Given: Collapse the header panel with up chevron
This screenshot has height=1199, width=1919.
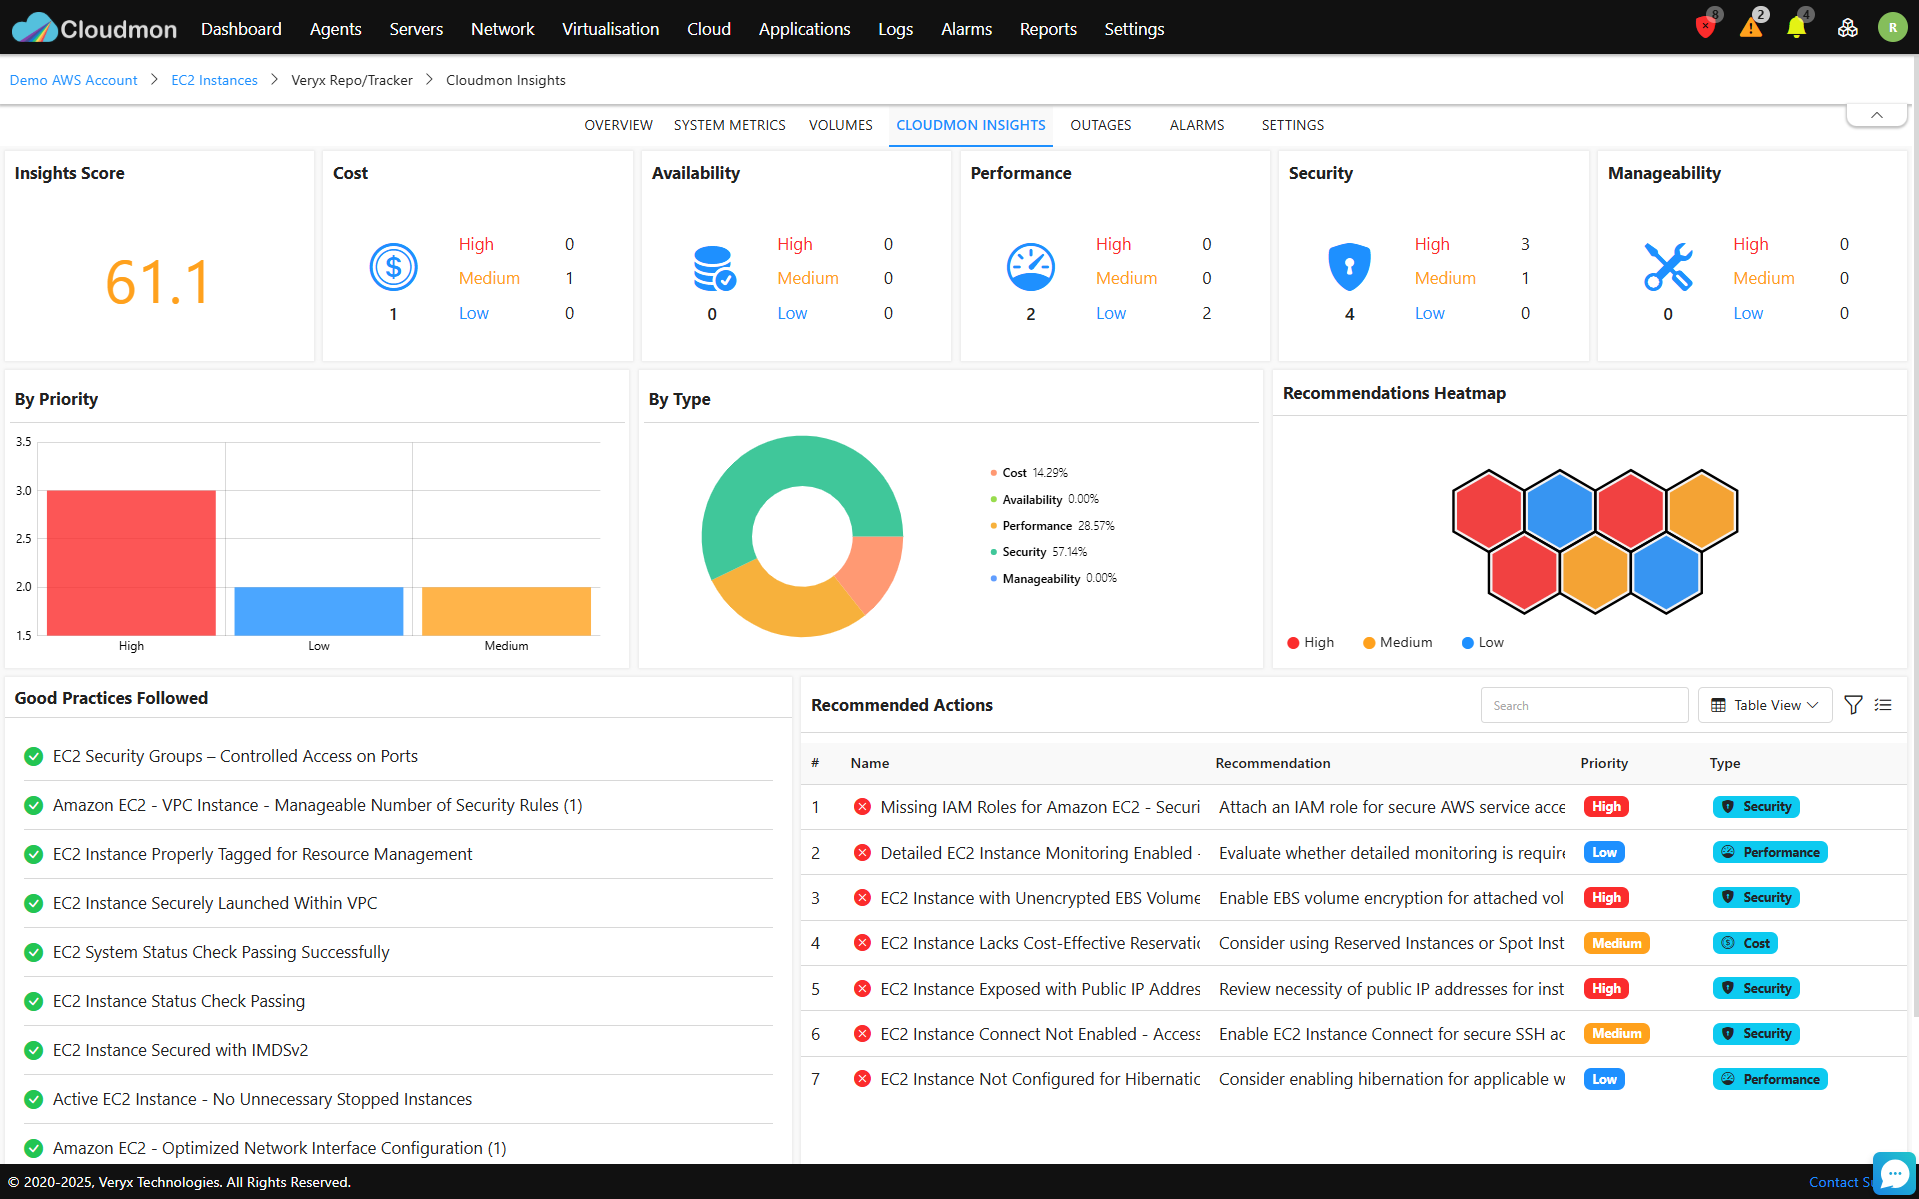Looking at the screenshot, I should (1877, 115).
